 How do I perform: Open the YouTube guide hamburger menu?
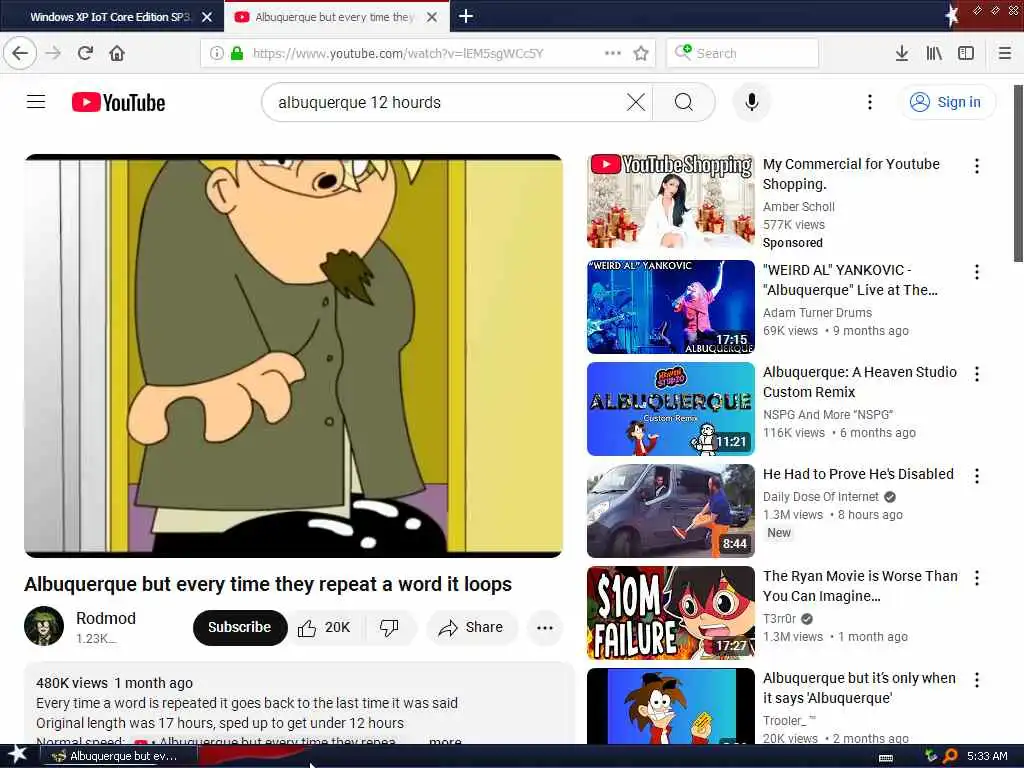click(36, 102)
